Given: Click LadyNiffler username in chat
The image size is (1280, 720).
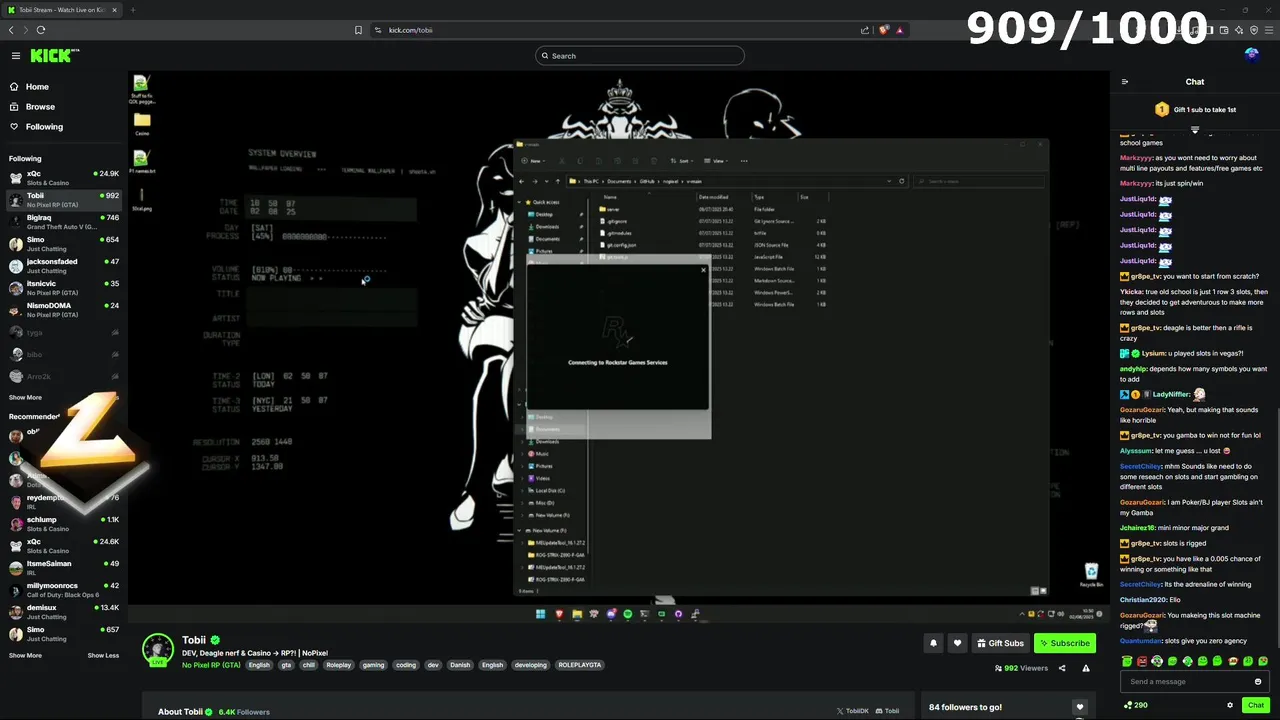Looking at the screenshot, I should (1171, 394).
